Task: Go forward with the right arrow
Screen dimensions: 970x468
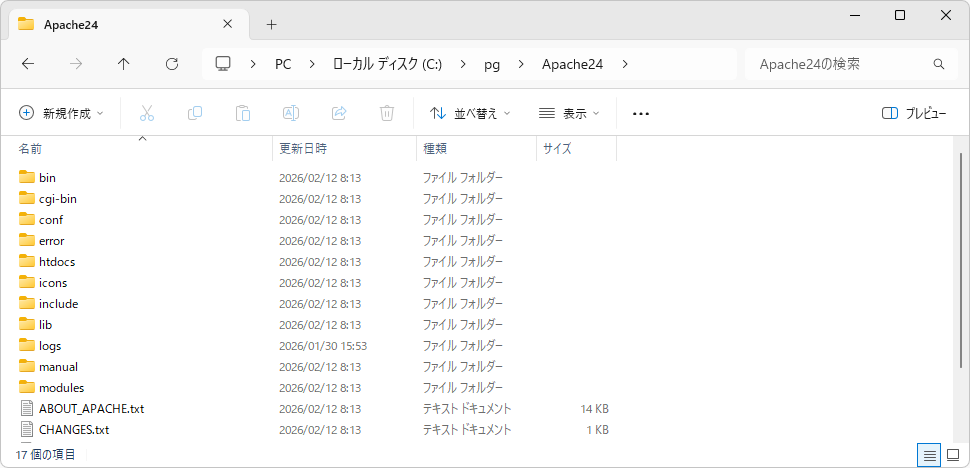Action: click(x=76, y=64)
